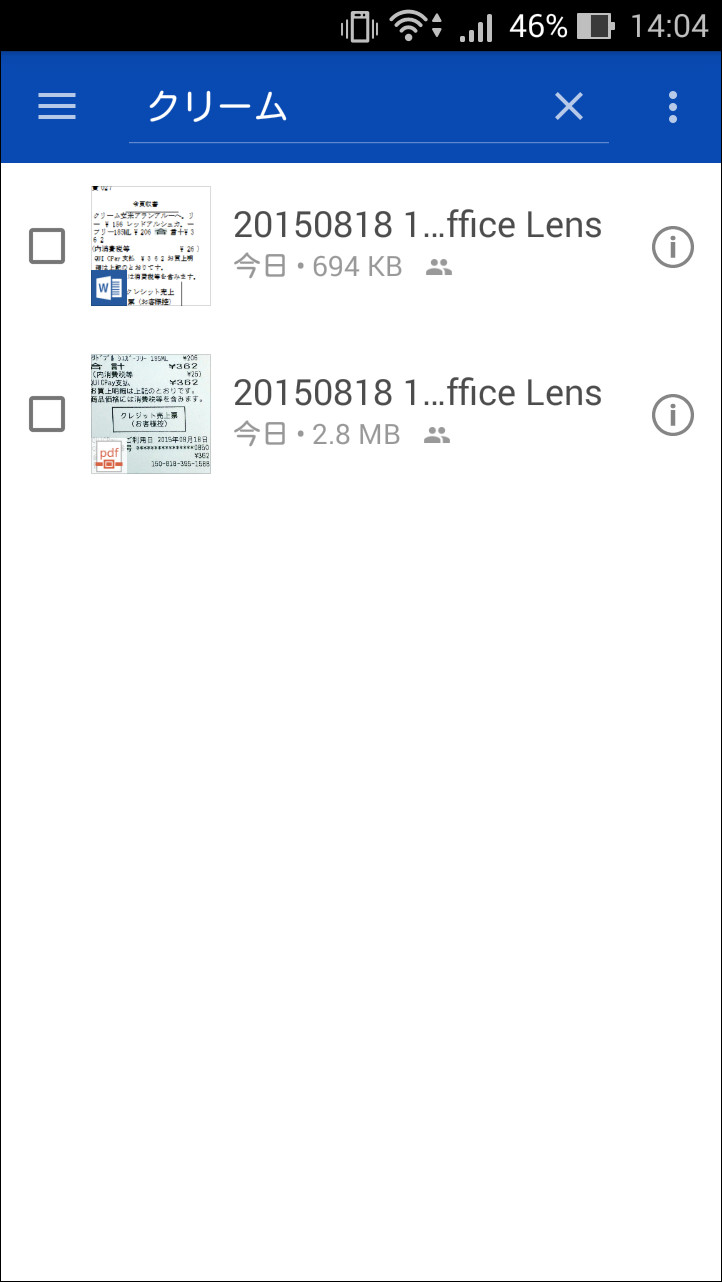Open the overflow options menu
This screenshot has height=1282, width=722.
tap(672, 107)
